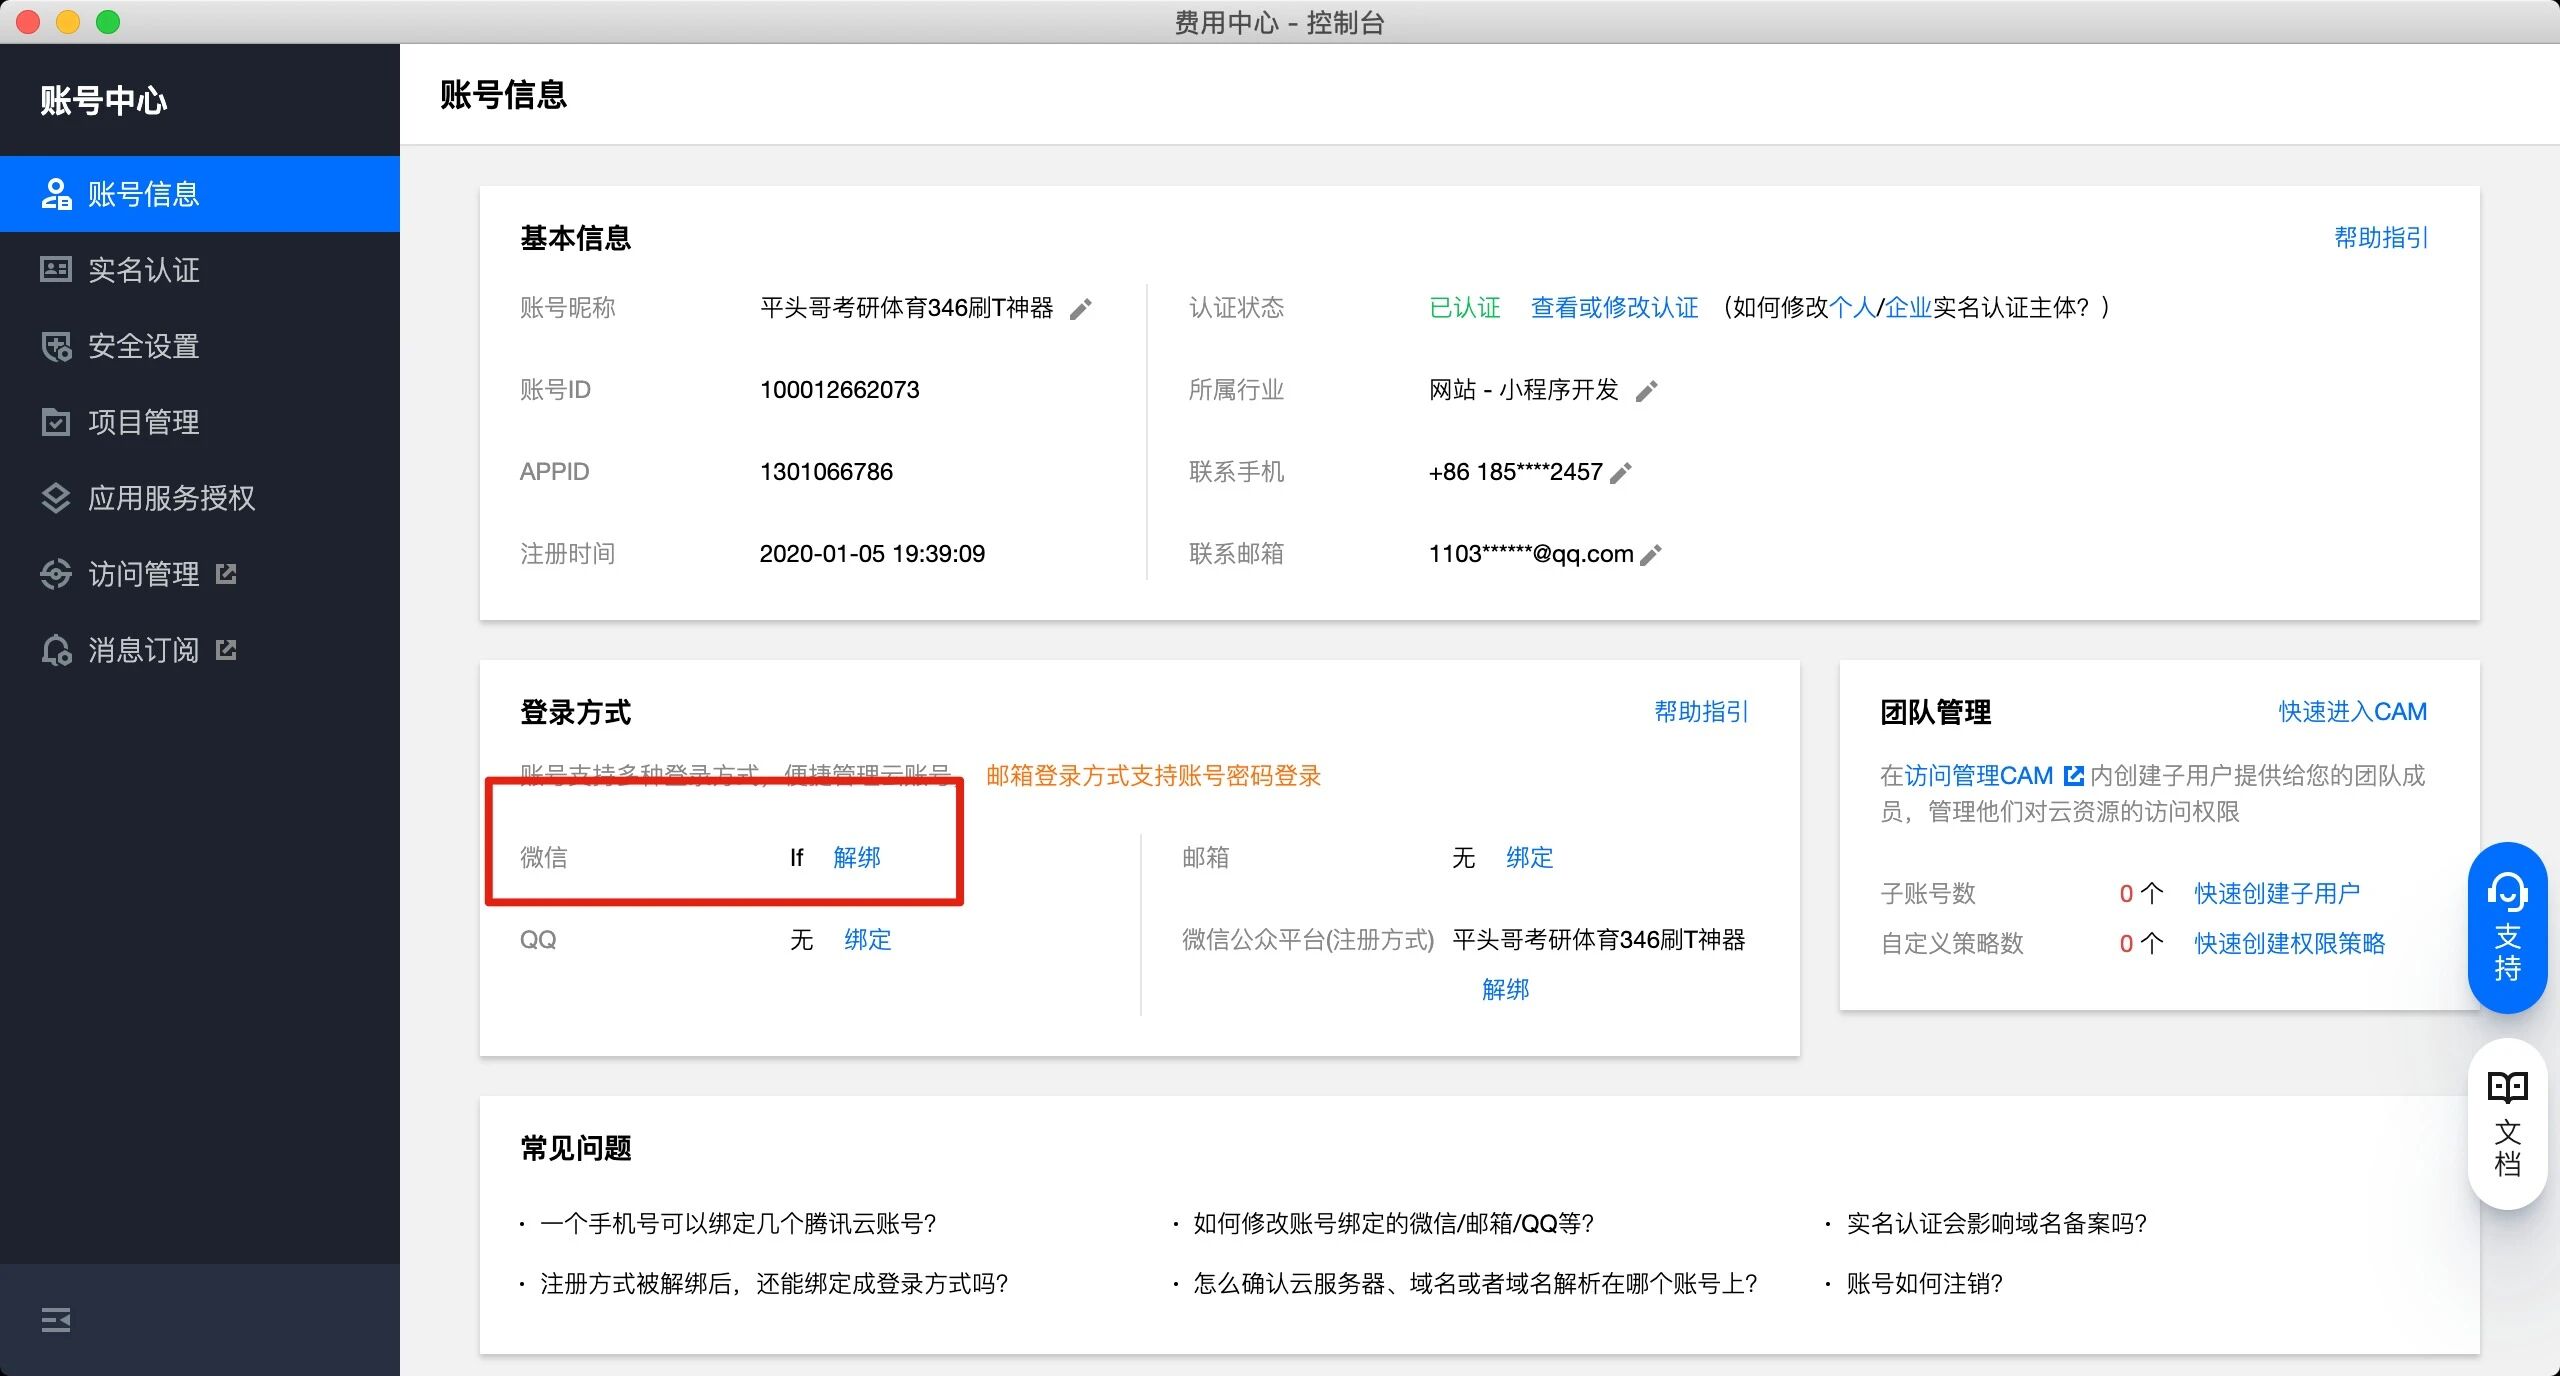Click the edit pencil next to contact phone
Viewport: 2560px width, 1376px height.
(x=1621, y=473)
